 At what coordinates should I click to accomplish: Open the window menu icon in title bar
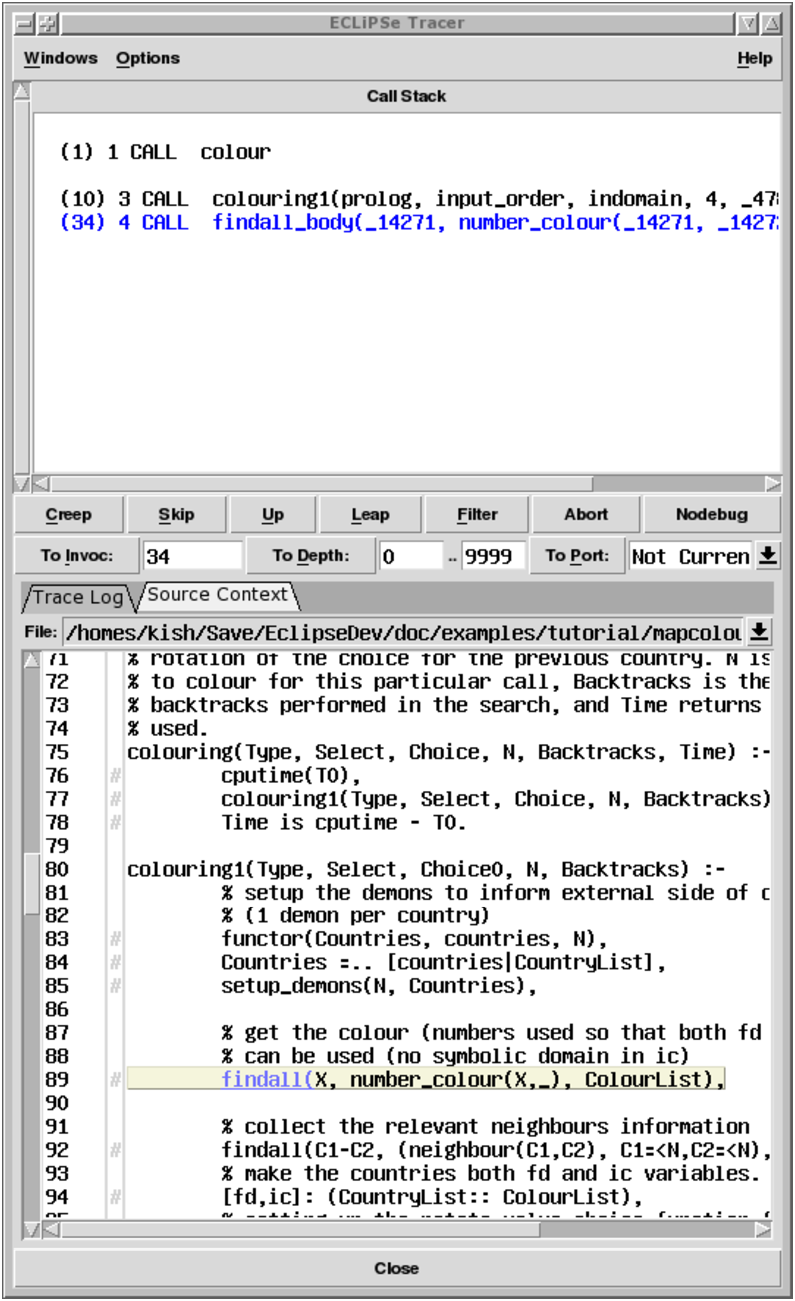[x=24, y=23]
